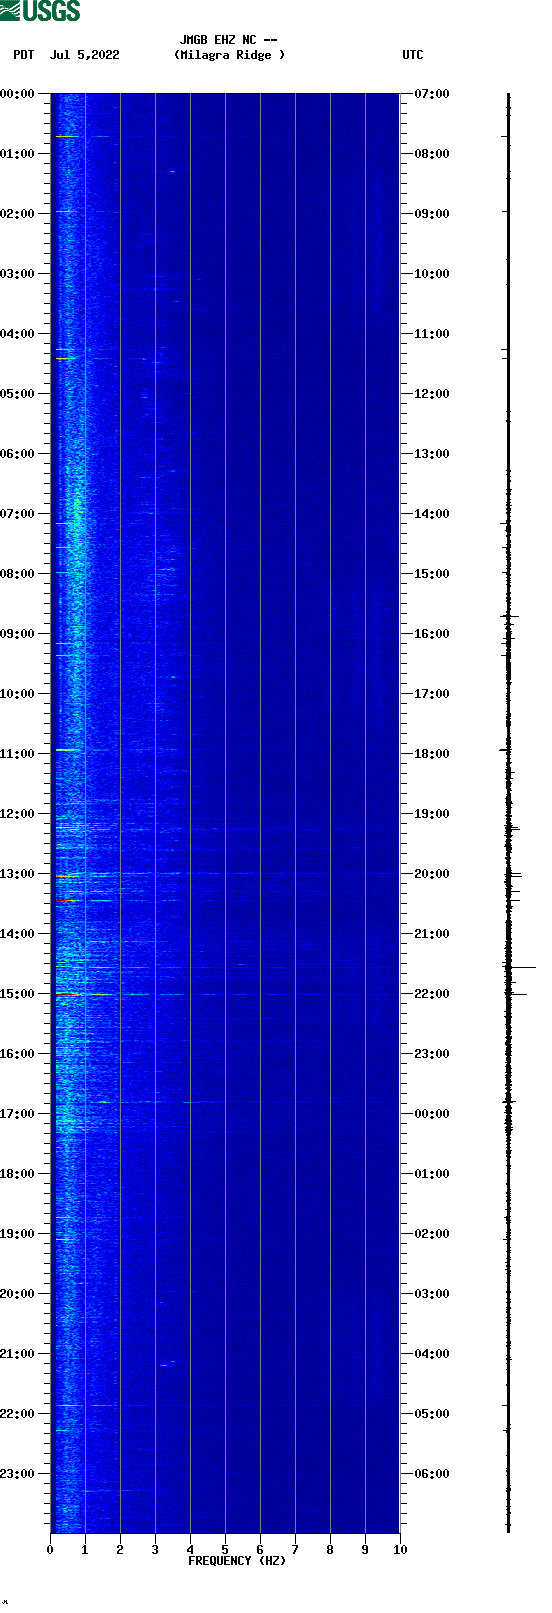Click the 12:00 PDT time label
Screen dimensions: 552x1613
[x=18, y=814]
